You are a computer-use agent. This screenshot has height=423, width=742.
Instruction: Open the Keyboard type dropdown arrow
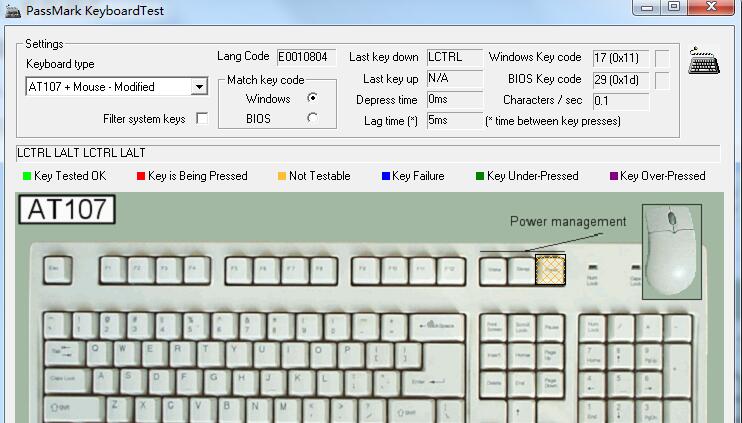point(200,87)
